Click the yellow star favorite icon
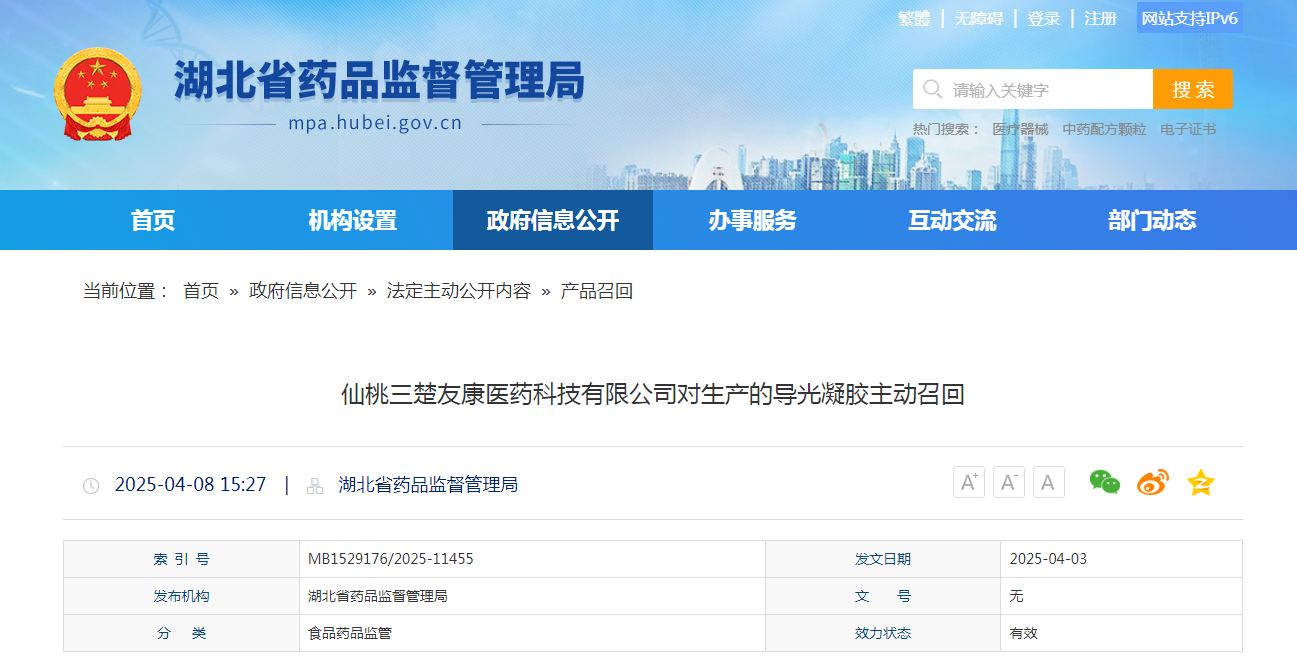The width and height of the screenshot is (1297, 670). click(x=1200, y=483)
